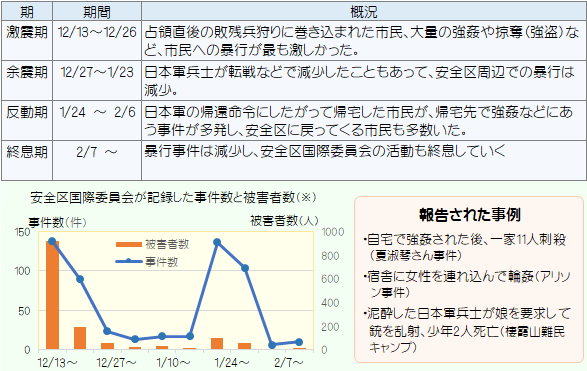Click the 200 tick on the victims axis
The width and height of the screenshot is (587, 371).
(x=330, y=327)
